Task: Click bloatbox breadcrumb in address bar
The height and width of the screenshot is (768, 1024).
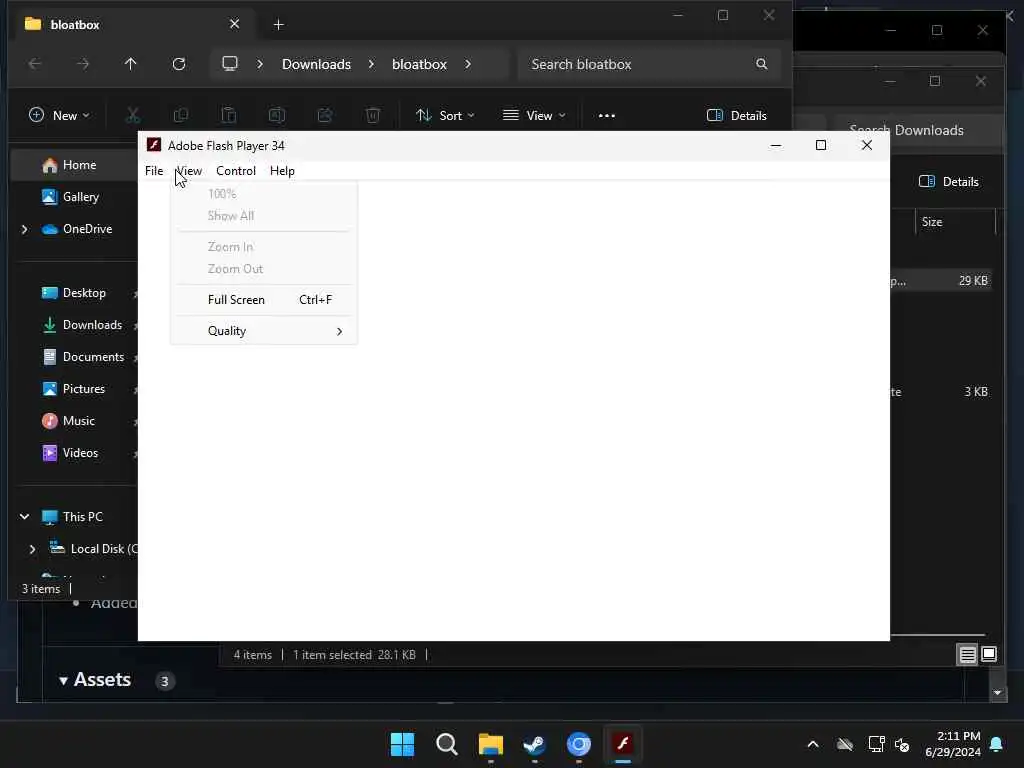Action: [419, 64]
